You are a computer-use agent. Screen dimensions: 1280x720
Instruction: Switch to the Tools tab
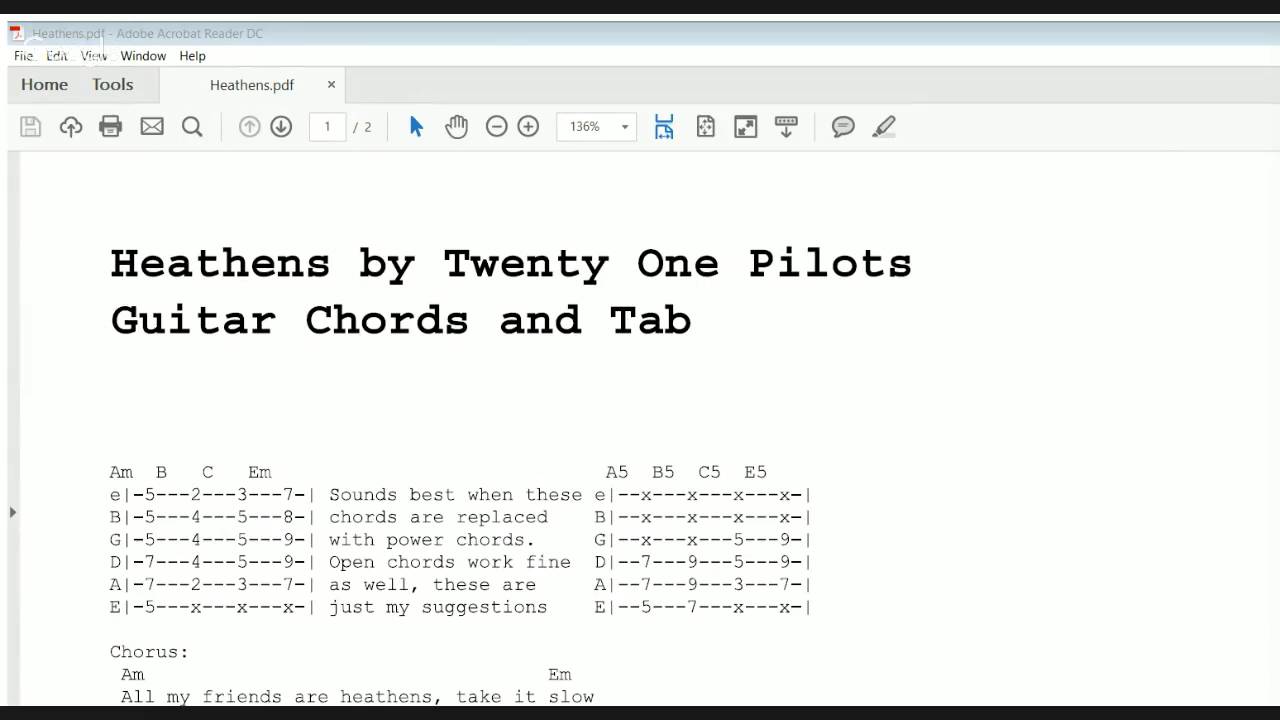(113, 85)
